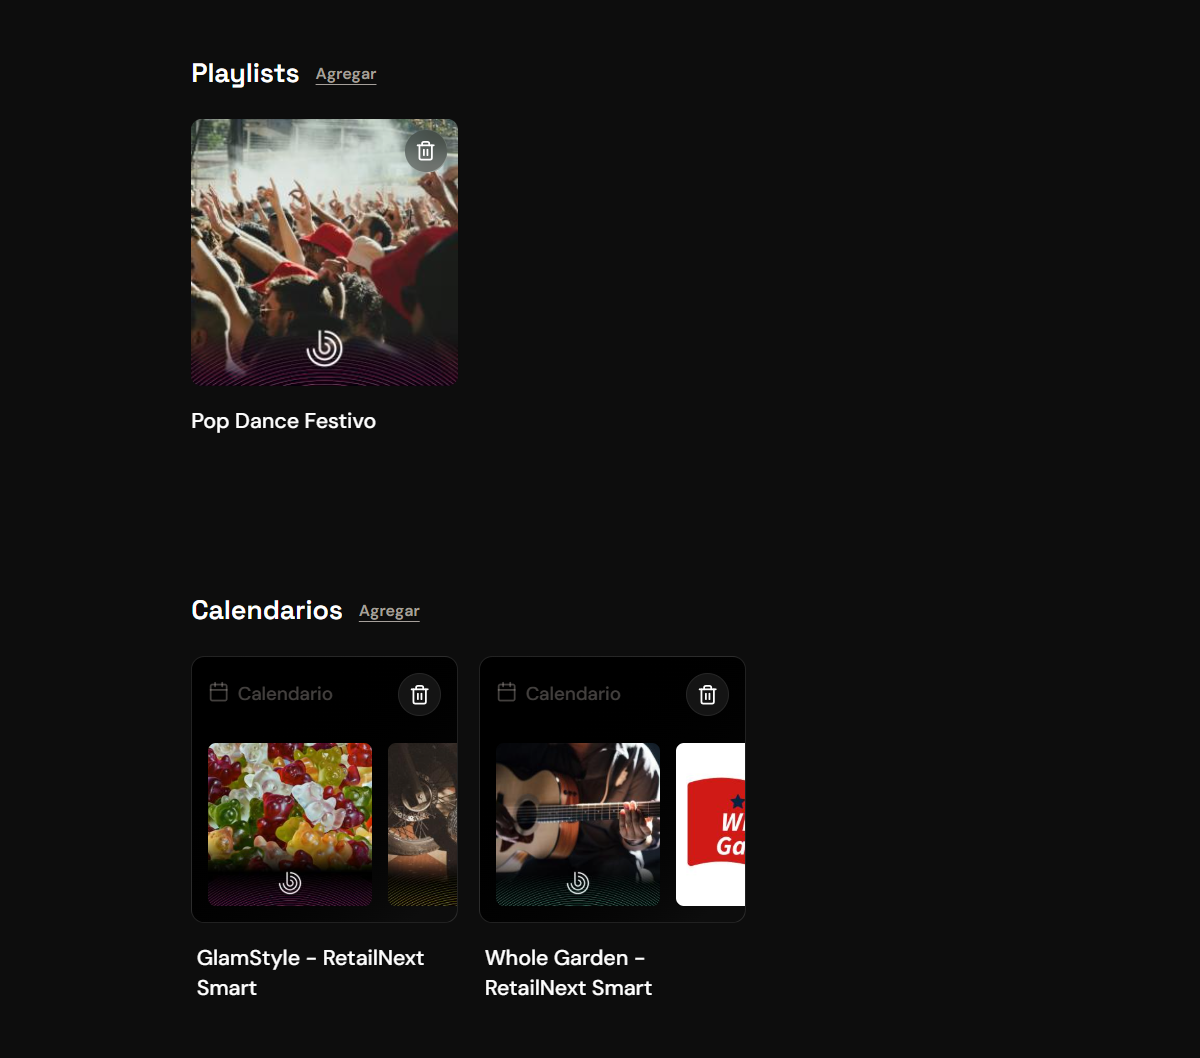Click spiral logo on gummy bears thumbnail
This screenshot has height=1058, width=1200.
290,882
